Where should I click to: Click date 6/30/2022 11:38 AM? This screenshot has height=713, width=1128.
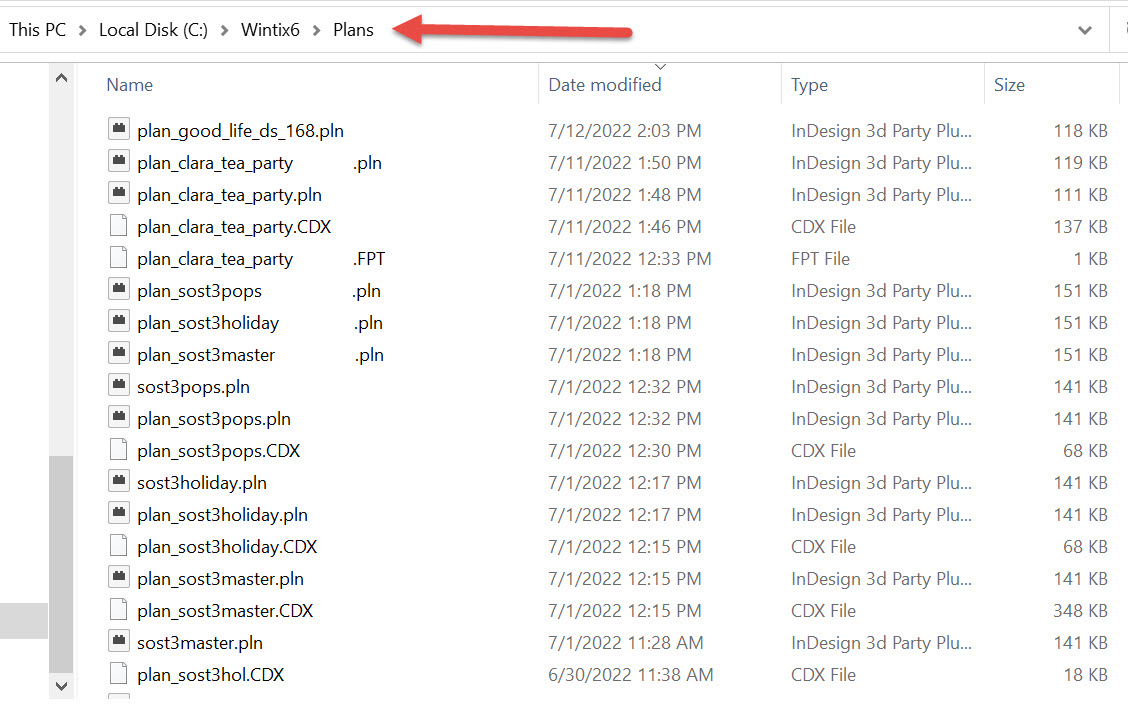pyautogui.click(x=630, y=675)
